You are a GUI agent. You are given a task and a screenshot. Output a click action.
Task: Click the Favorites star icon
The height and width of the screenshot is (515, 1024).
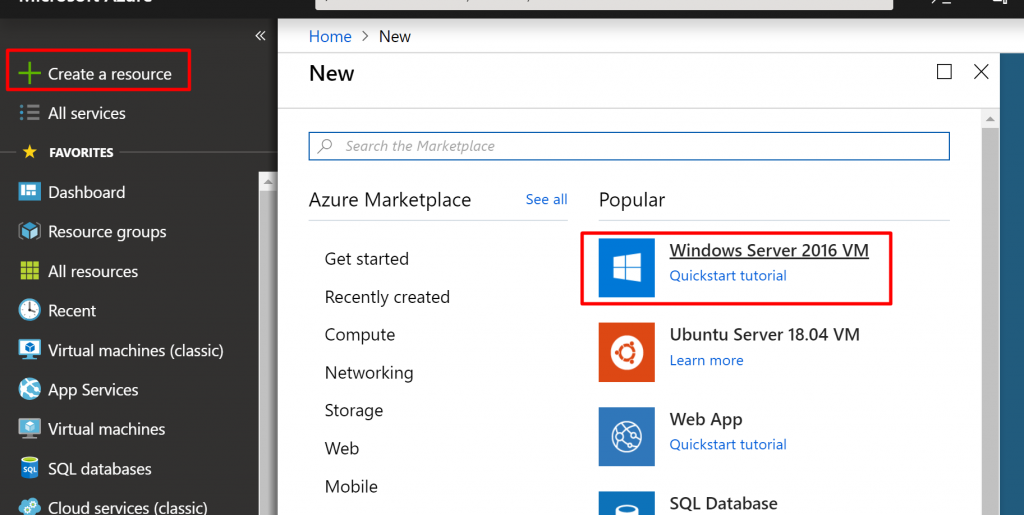coord(29,152)
